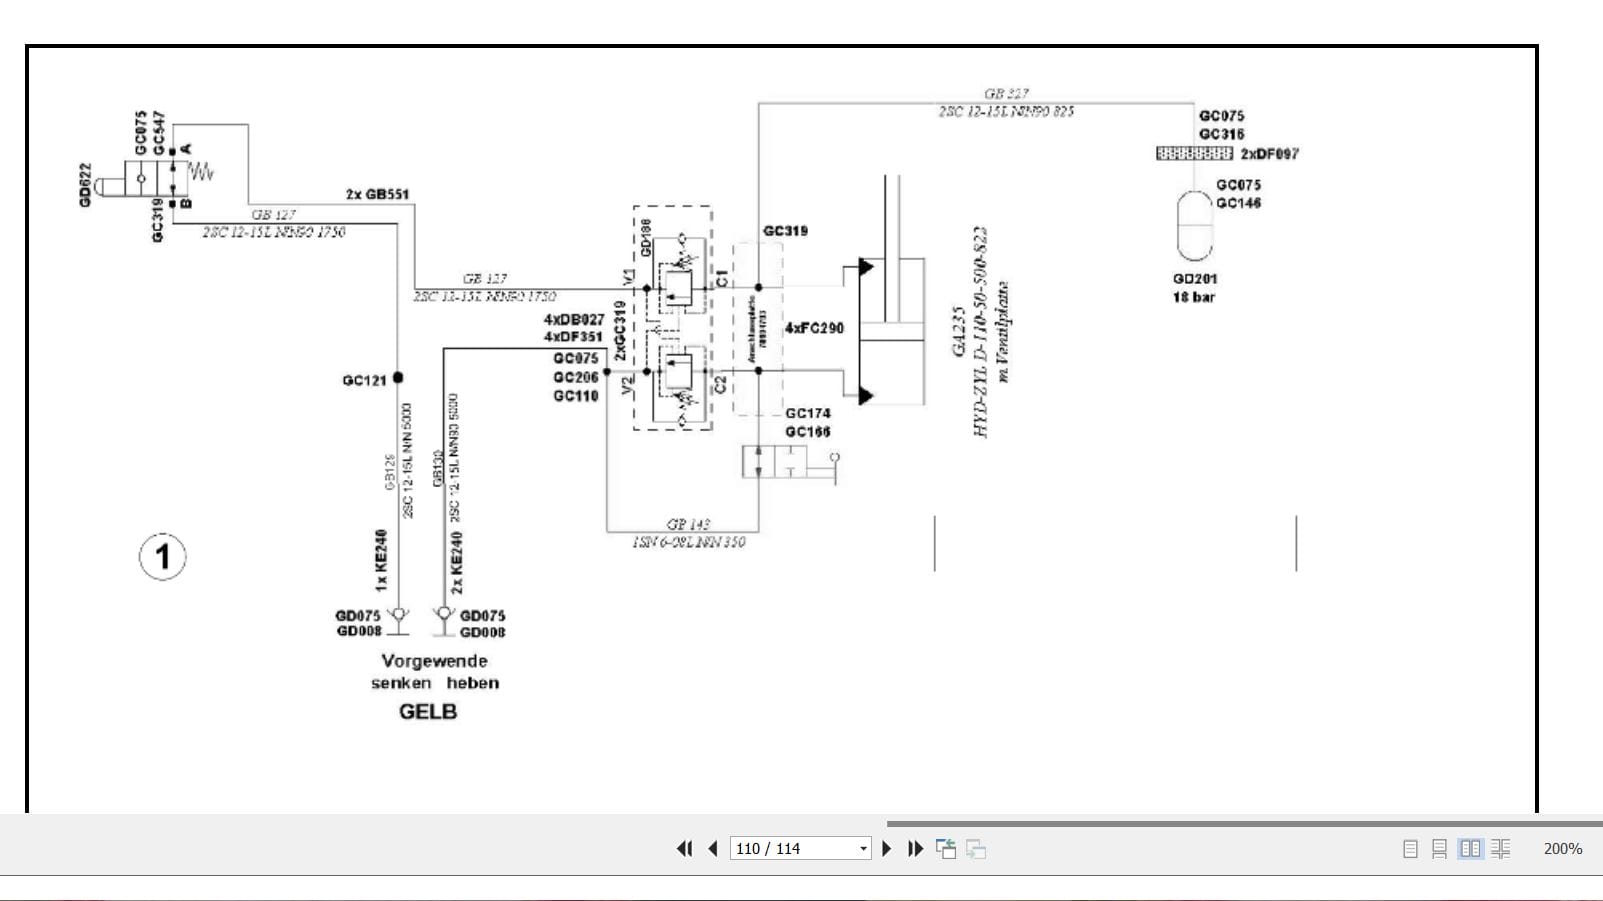Click the 2x KE240 label
The height and width of the screenshot is (901, 1603).
coord(457,563)
